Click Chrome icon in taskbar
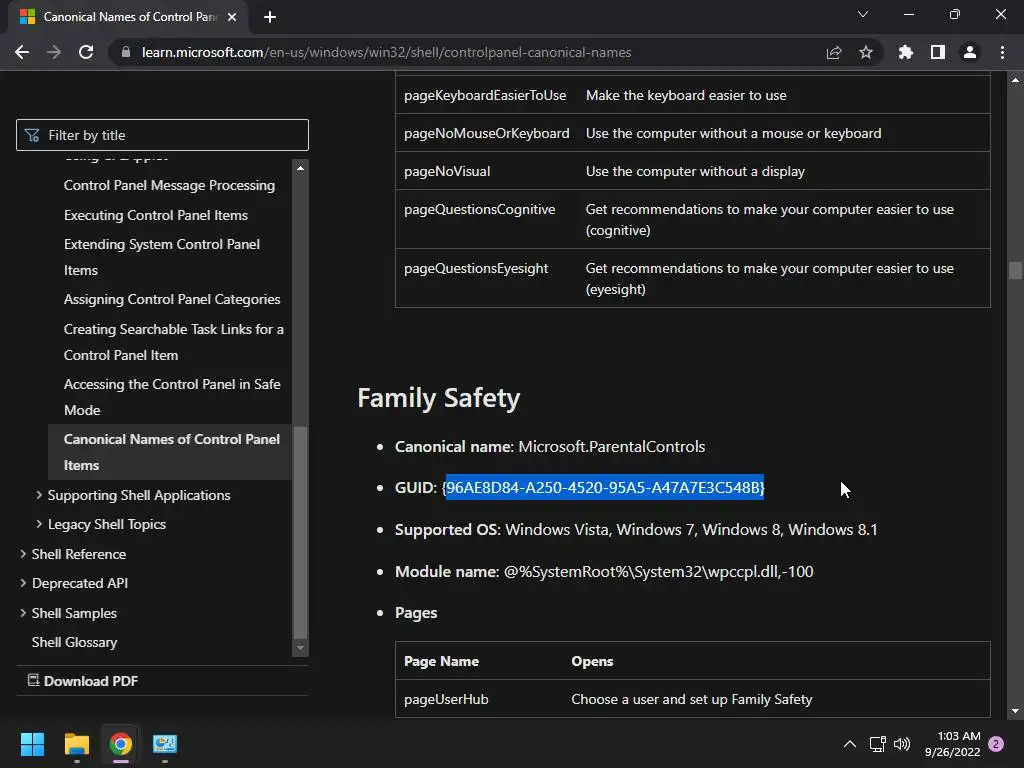The height and width of the screenshot is (768, 1024). point(121,744)
